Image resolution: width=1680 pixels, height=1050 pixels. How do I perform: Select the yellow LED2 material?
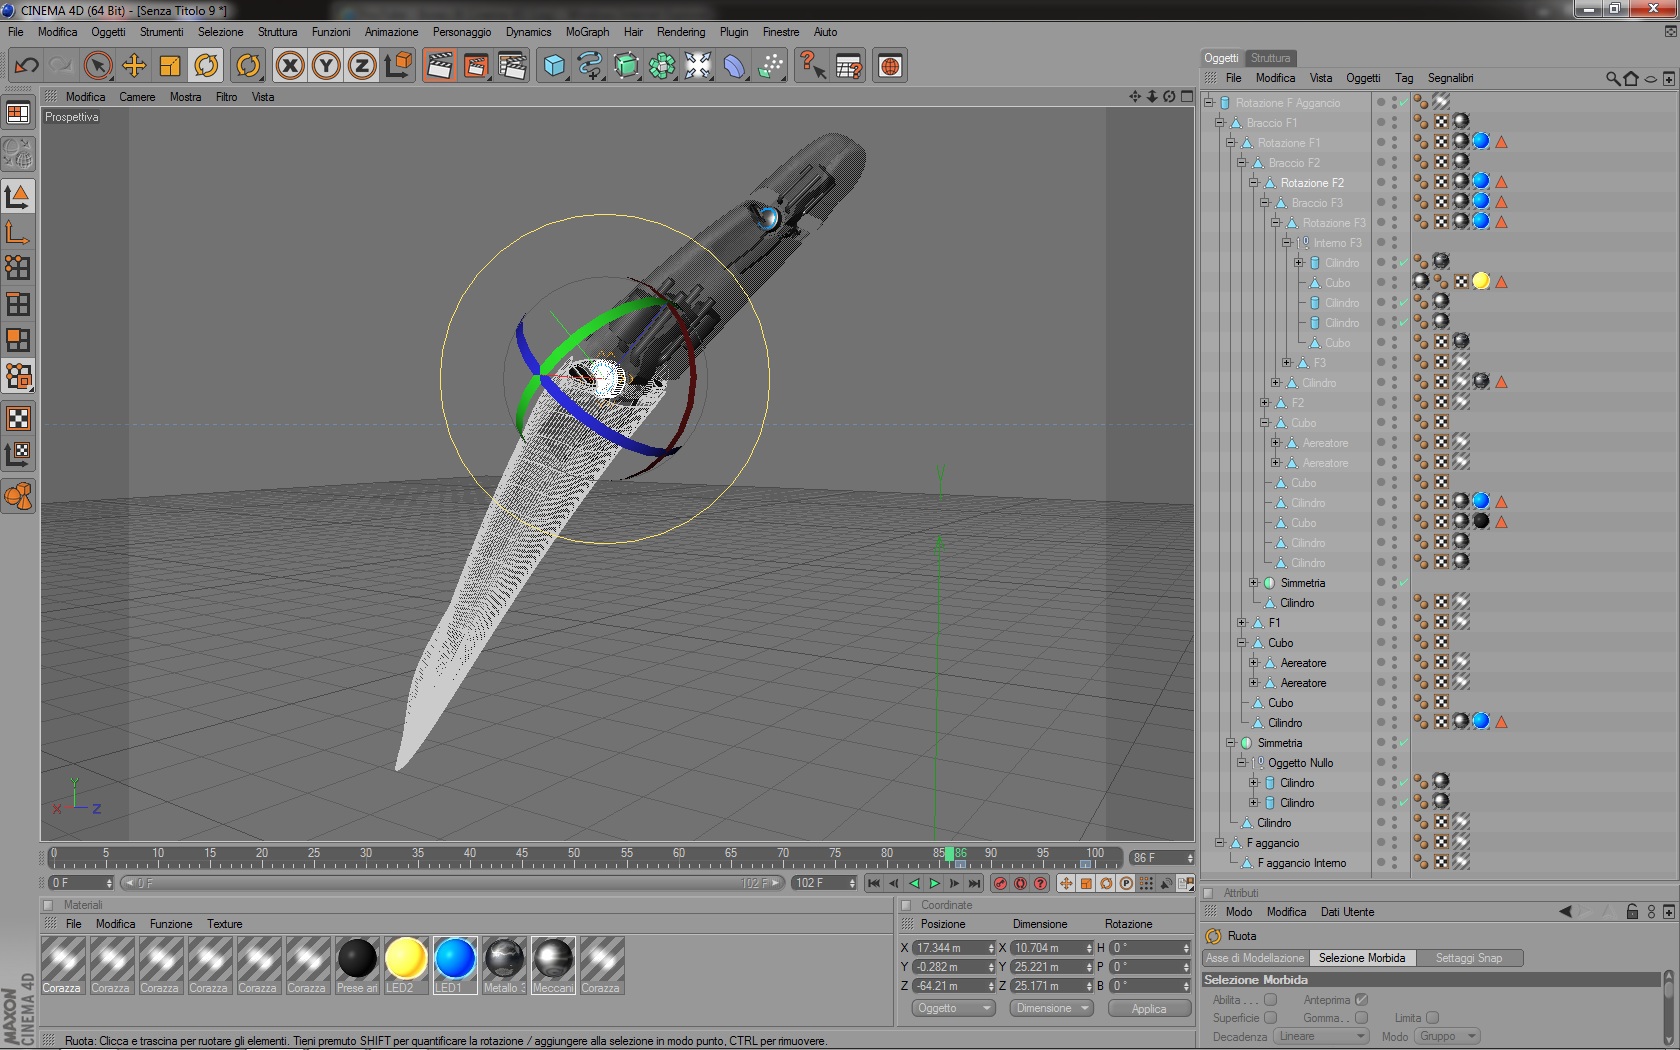[405, 965]
